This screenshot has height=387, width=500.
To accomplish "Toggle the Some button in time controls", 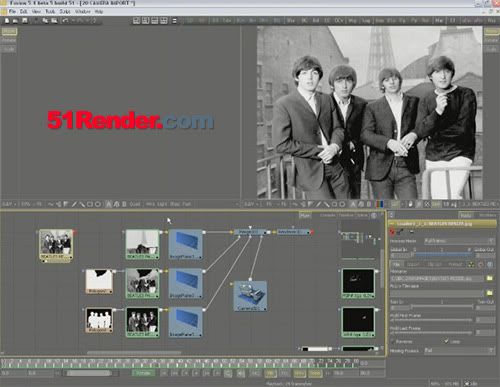I will (315, 373).
